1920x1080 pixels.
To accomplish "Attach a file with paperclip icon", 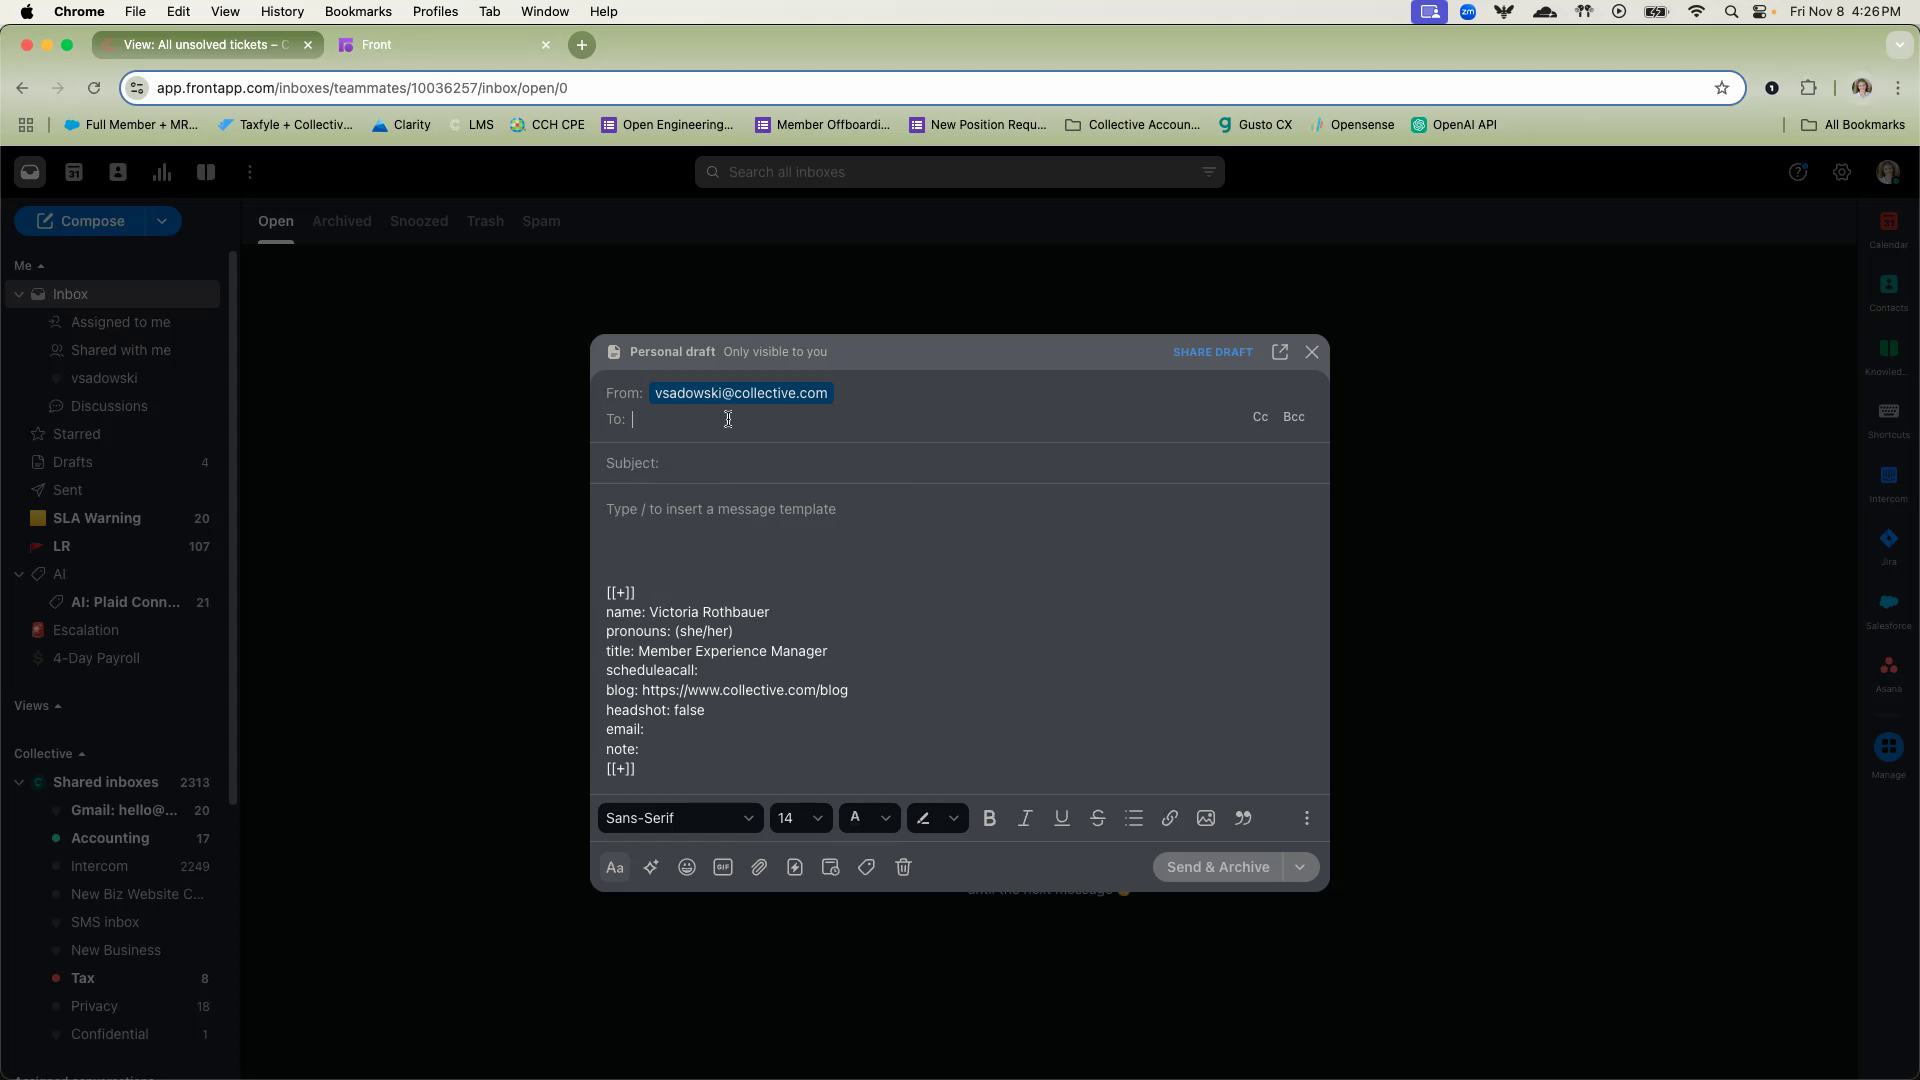I will point(759,868).
